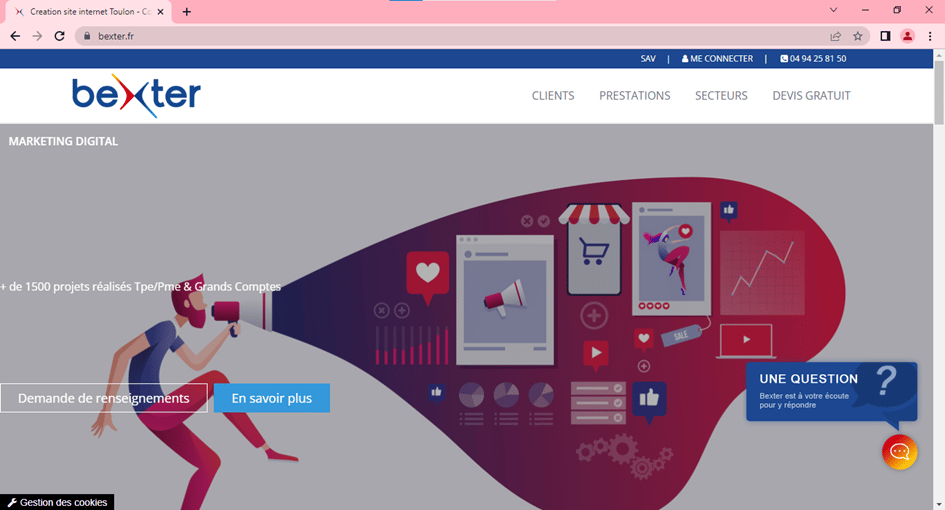The width and height of the screenshot is (945, 510).
Task: Reload the page with the refresh icon
Action: tap(59, 36)
